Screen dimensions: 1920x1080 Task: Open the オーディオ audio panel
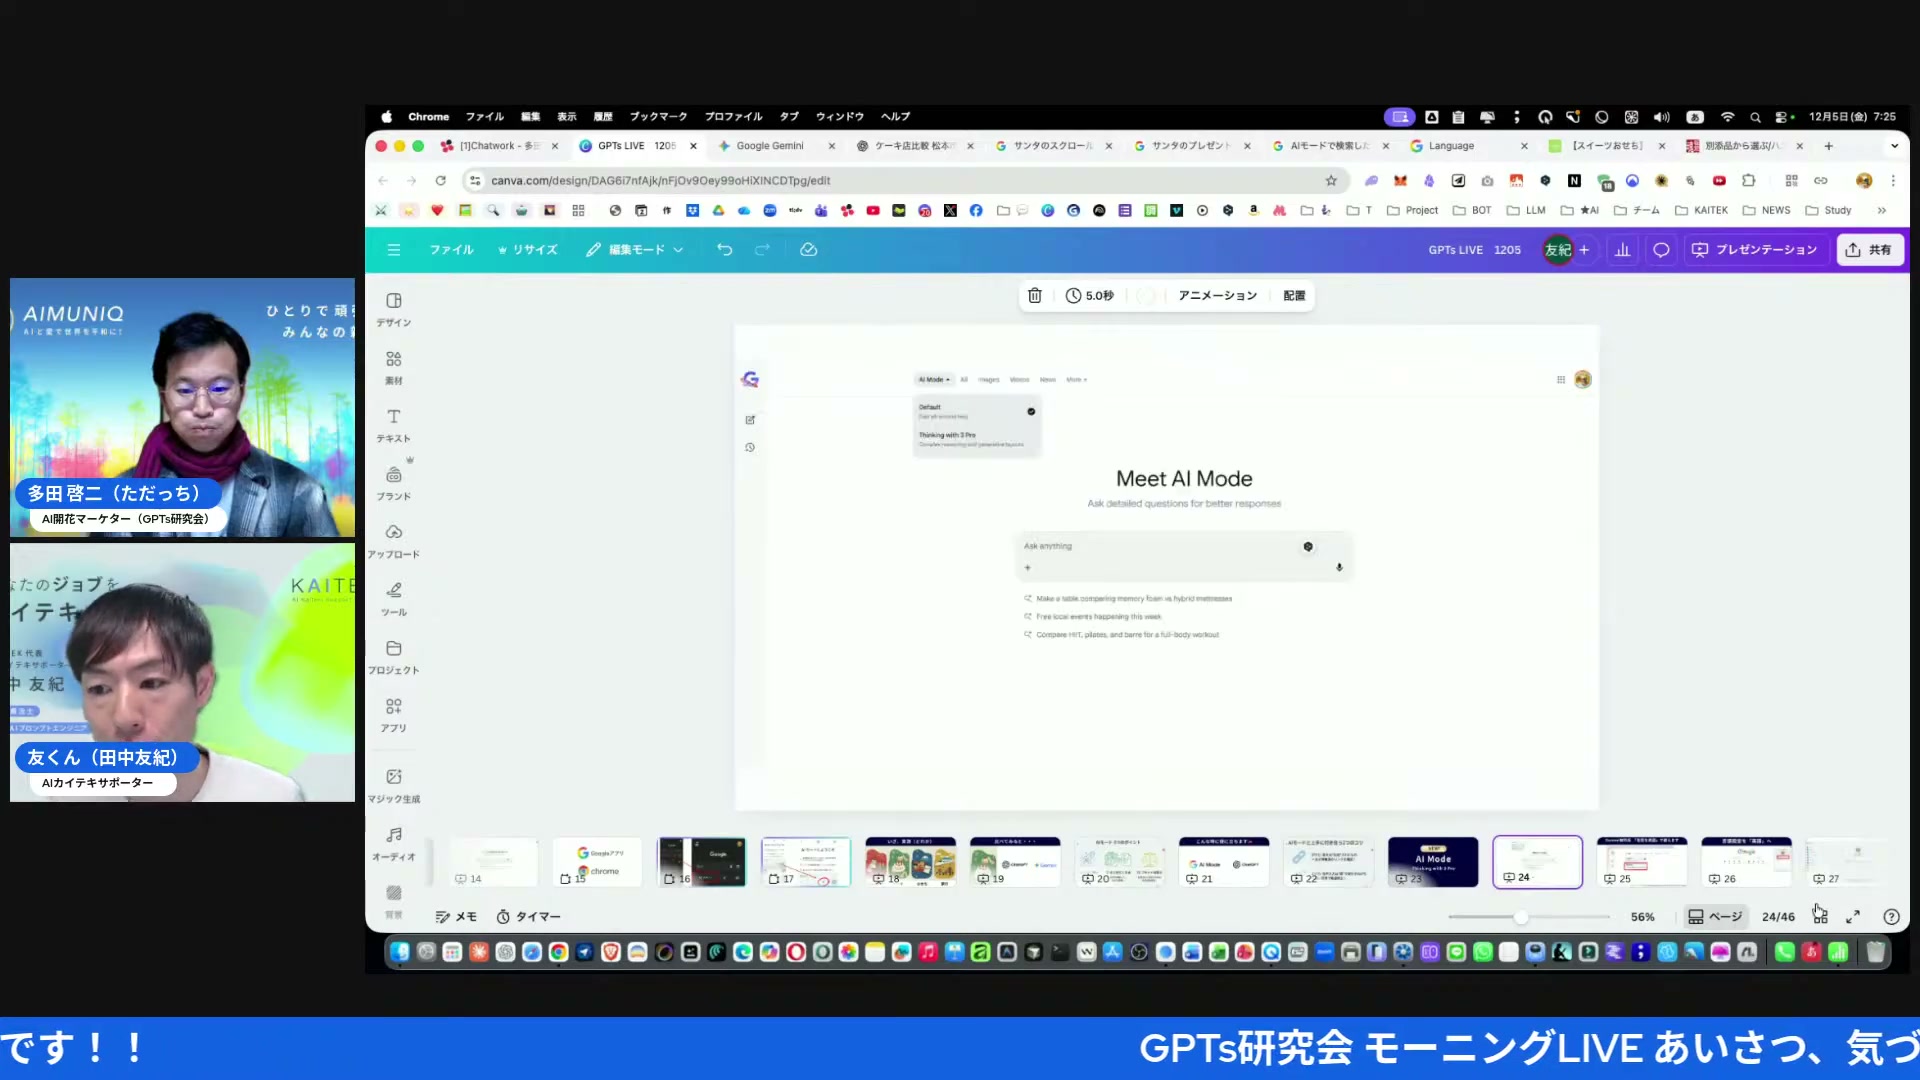pyautogui.click(x=394, y=844)
